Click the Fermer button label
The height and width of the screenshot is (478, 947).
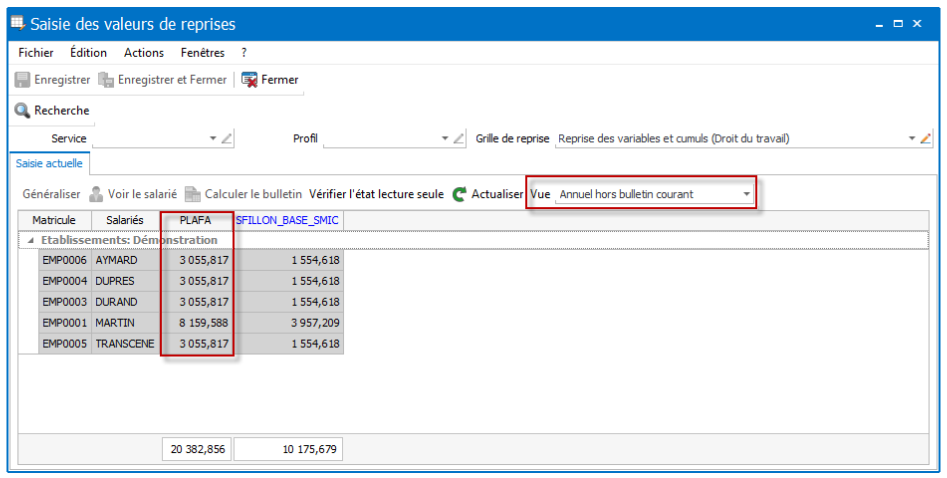280,80
